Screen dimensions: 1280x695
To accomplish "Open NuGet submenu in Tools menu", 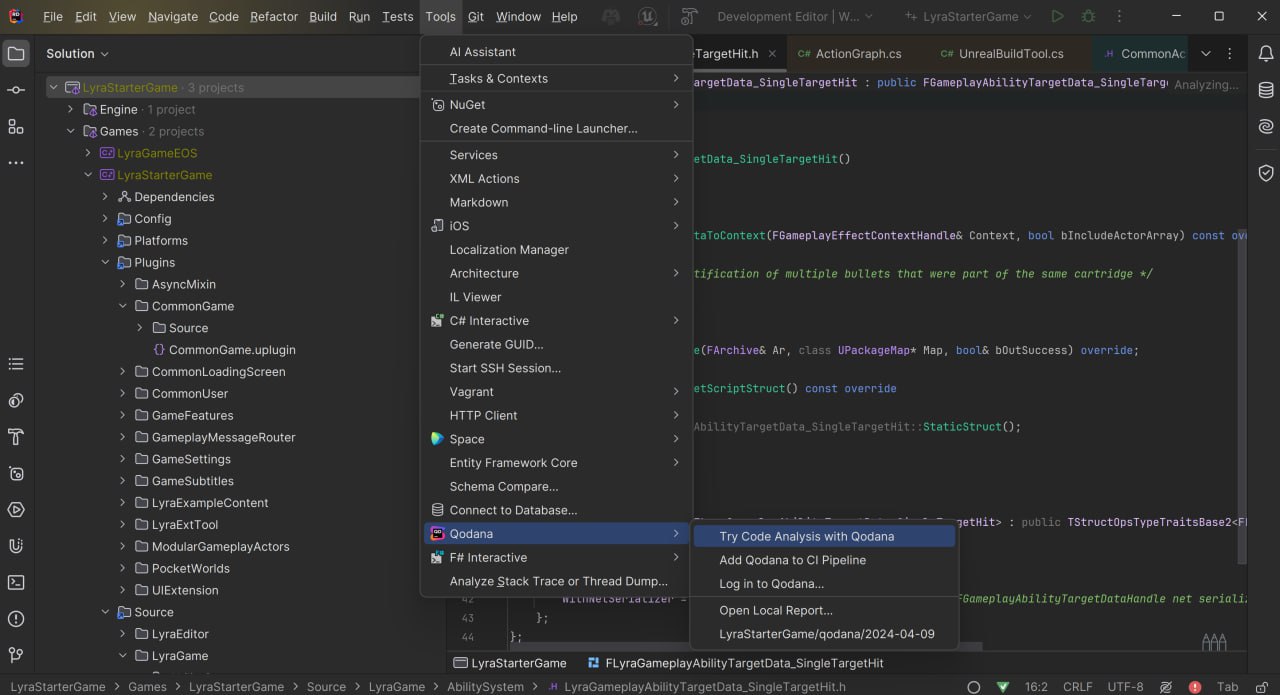I will [x=556, y=105].
